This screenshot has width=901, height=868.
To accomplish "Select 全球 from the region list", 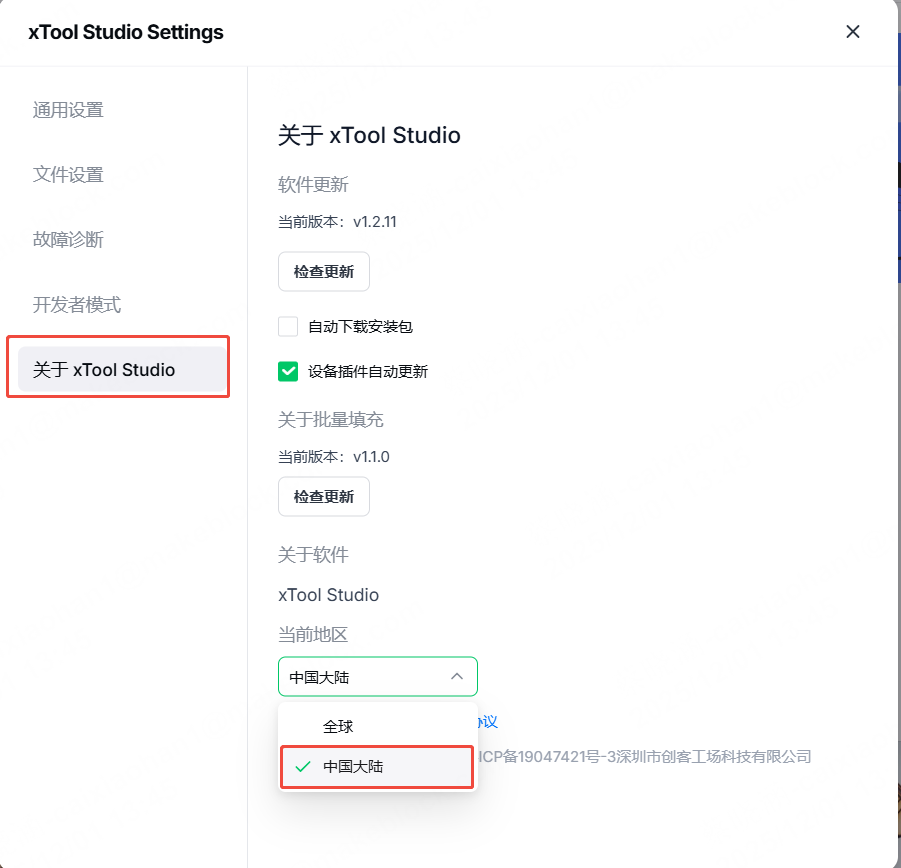I will pyautogui.click(x=338, y=727).
